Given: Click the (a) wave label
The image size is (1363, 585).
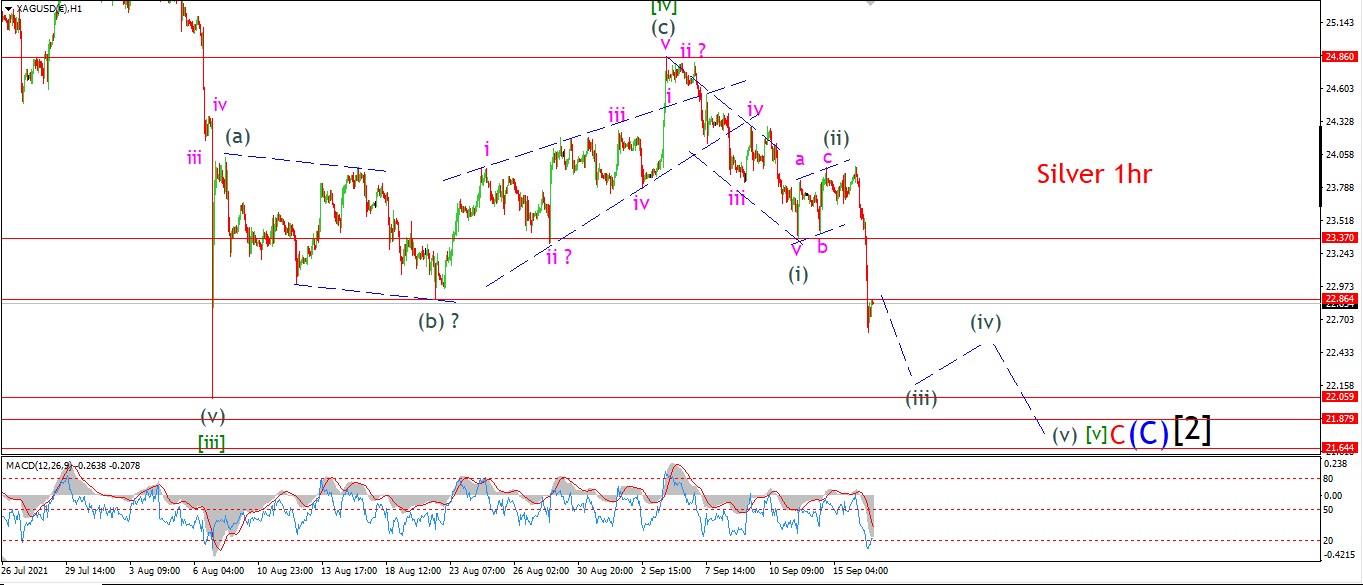Looking at the screenshot, I should pos(239,136).
